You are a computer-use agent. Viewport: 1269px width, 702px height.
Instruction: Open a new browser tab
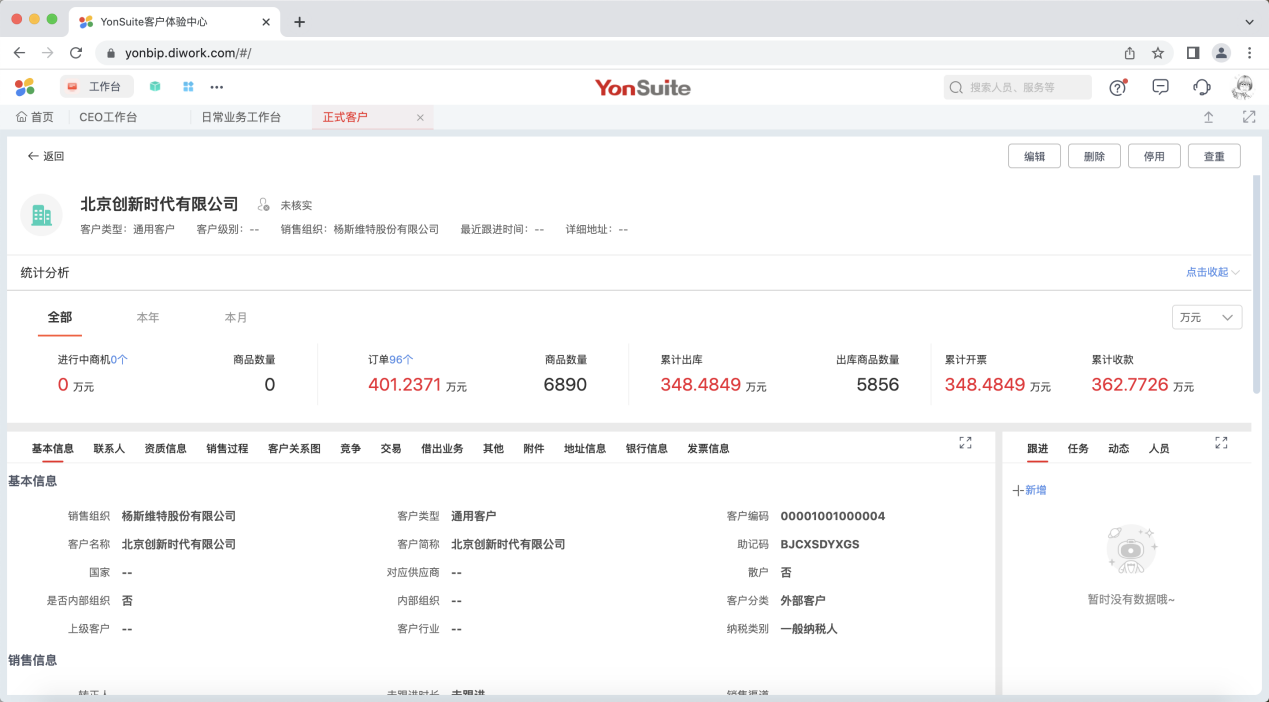[x=299, y=22]
